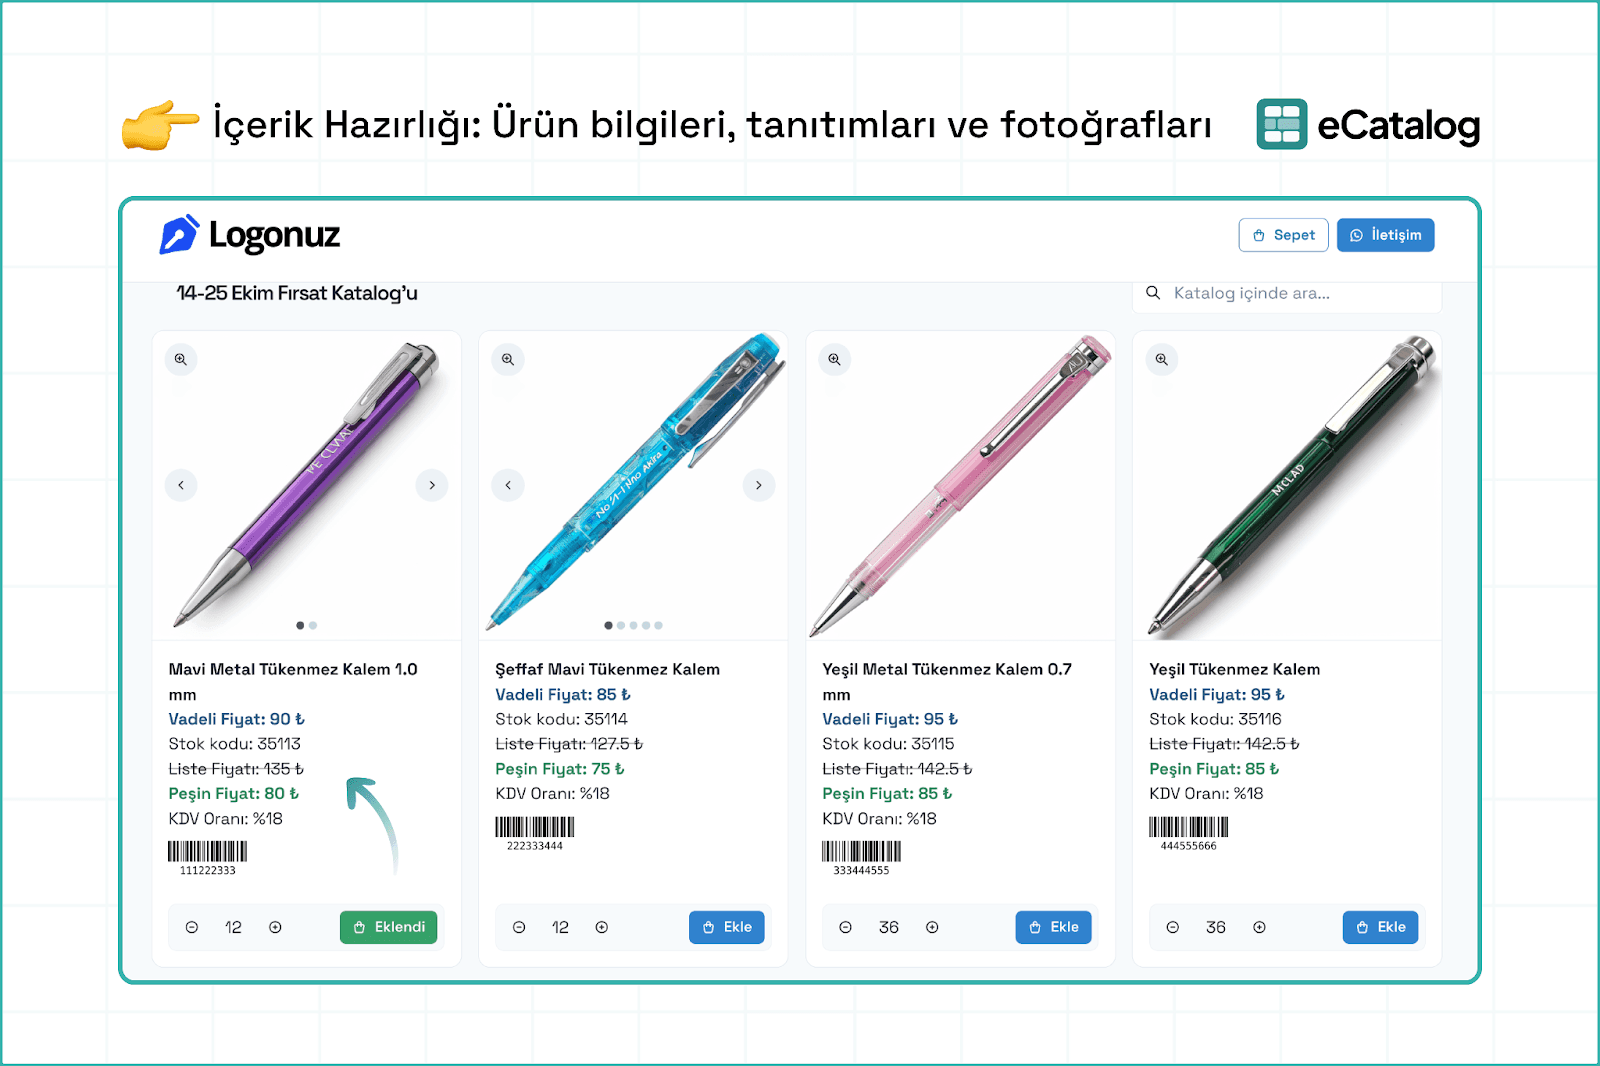Decrease quantity of the Yeşil Tükenmez Kalem
Viewport: 1600px width, 1066px height.
coord(1173,927)
